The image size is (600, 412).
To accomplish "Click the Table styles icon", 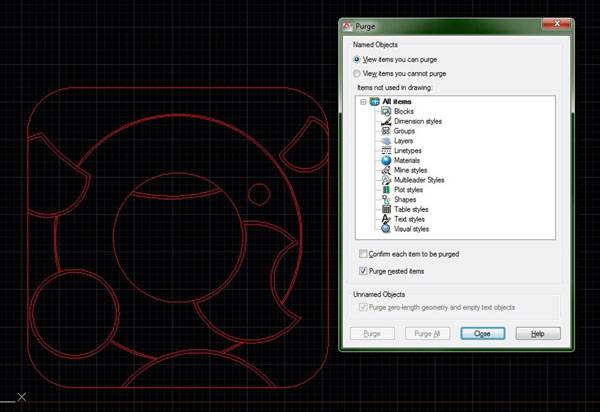I will click(385, 209).
